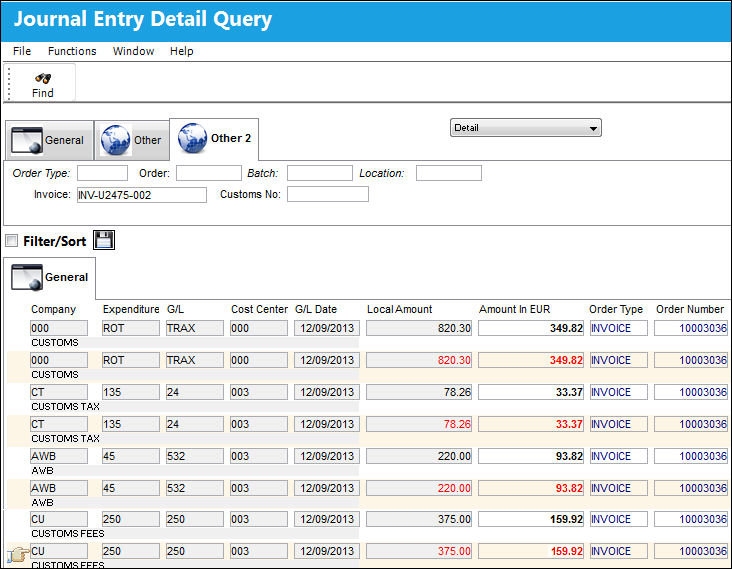Screen dimensions: 732x569
Task: Toggle the Filter/Sort checkbox
Action: (x=12, y=241)
